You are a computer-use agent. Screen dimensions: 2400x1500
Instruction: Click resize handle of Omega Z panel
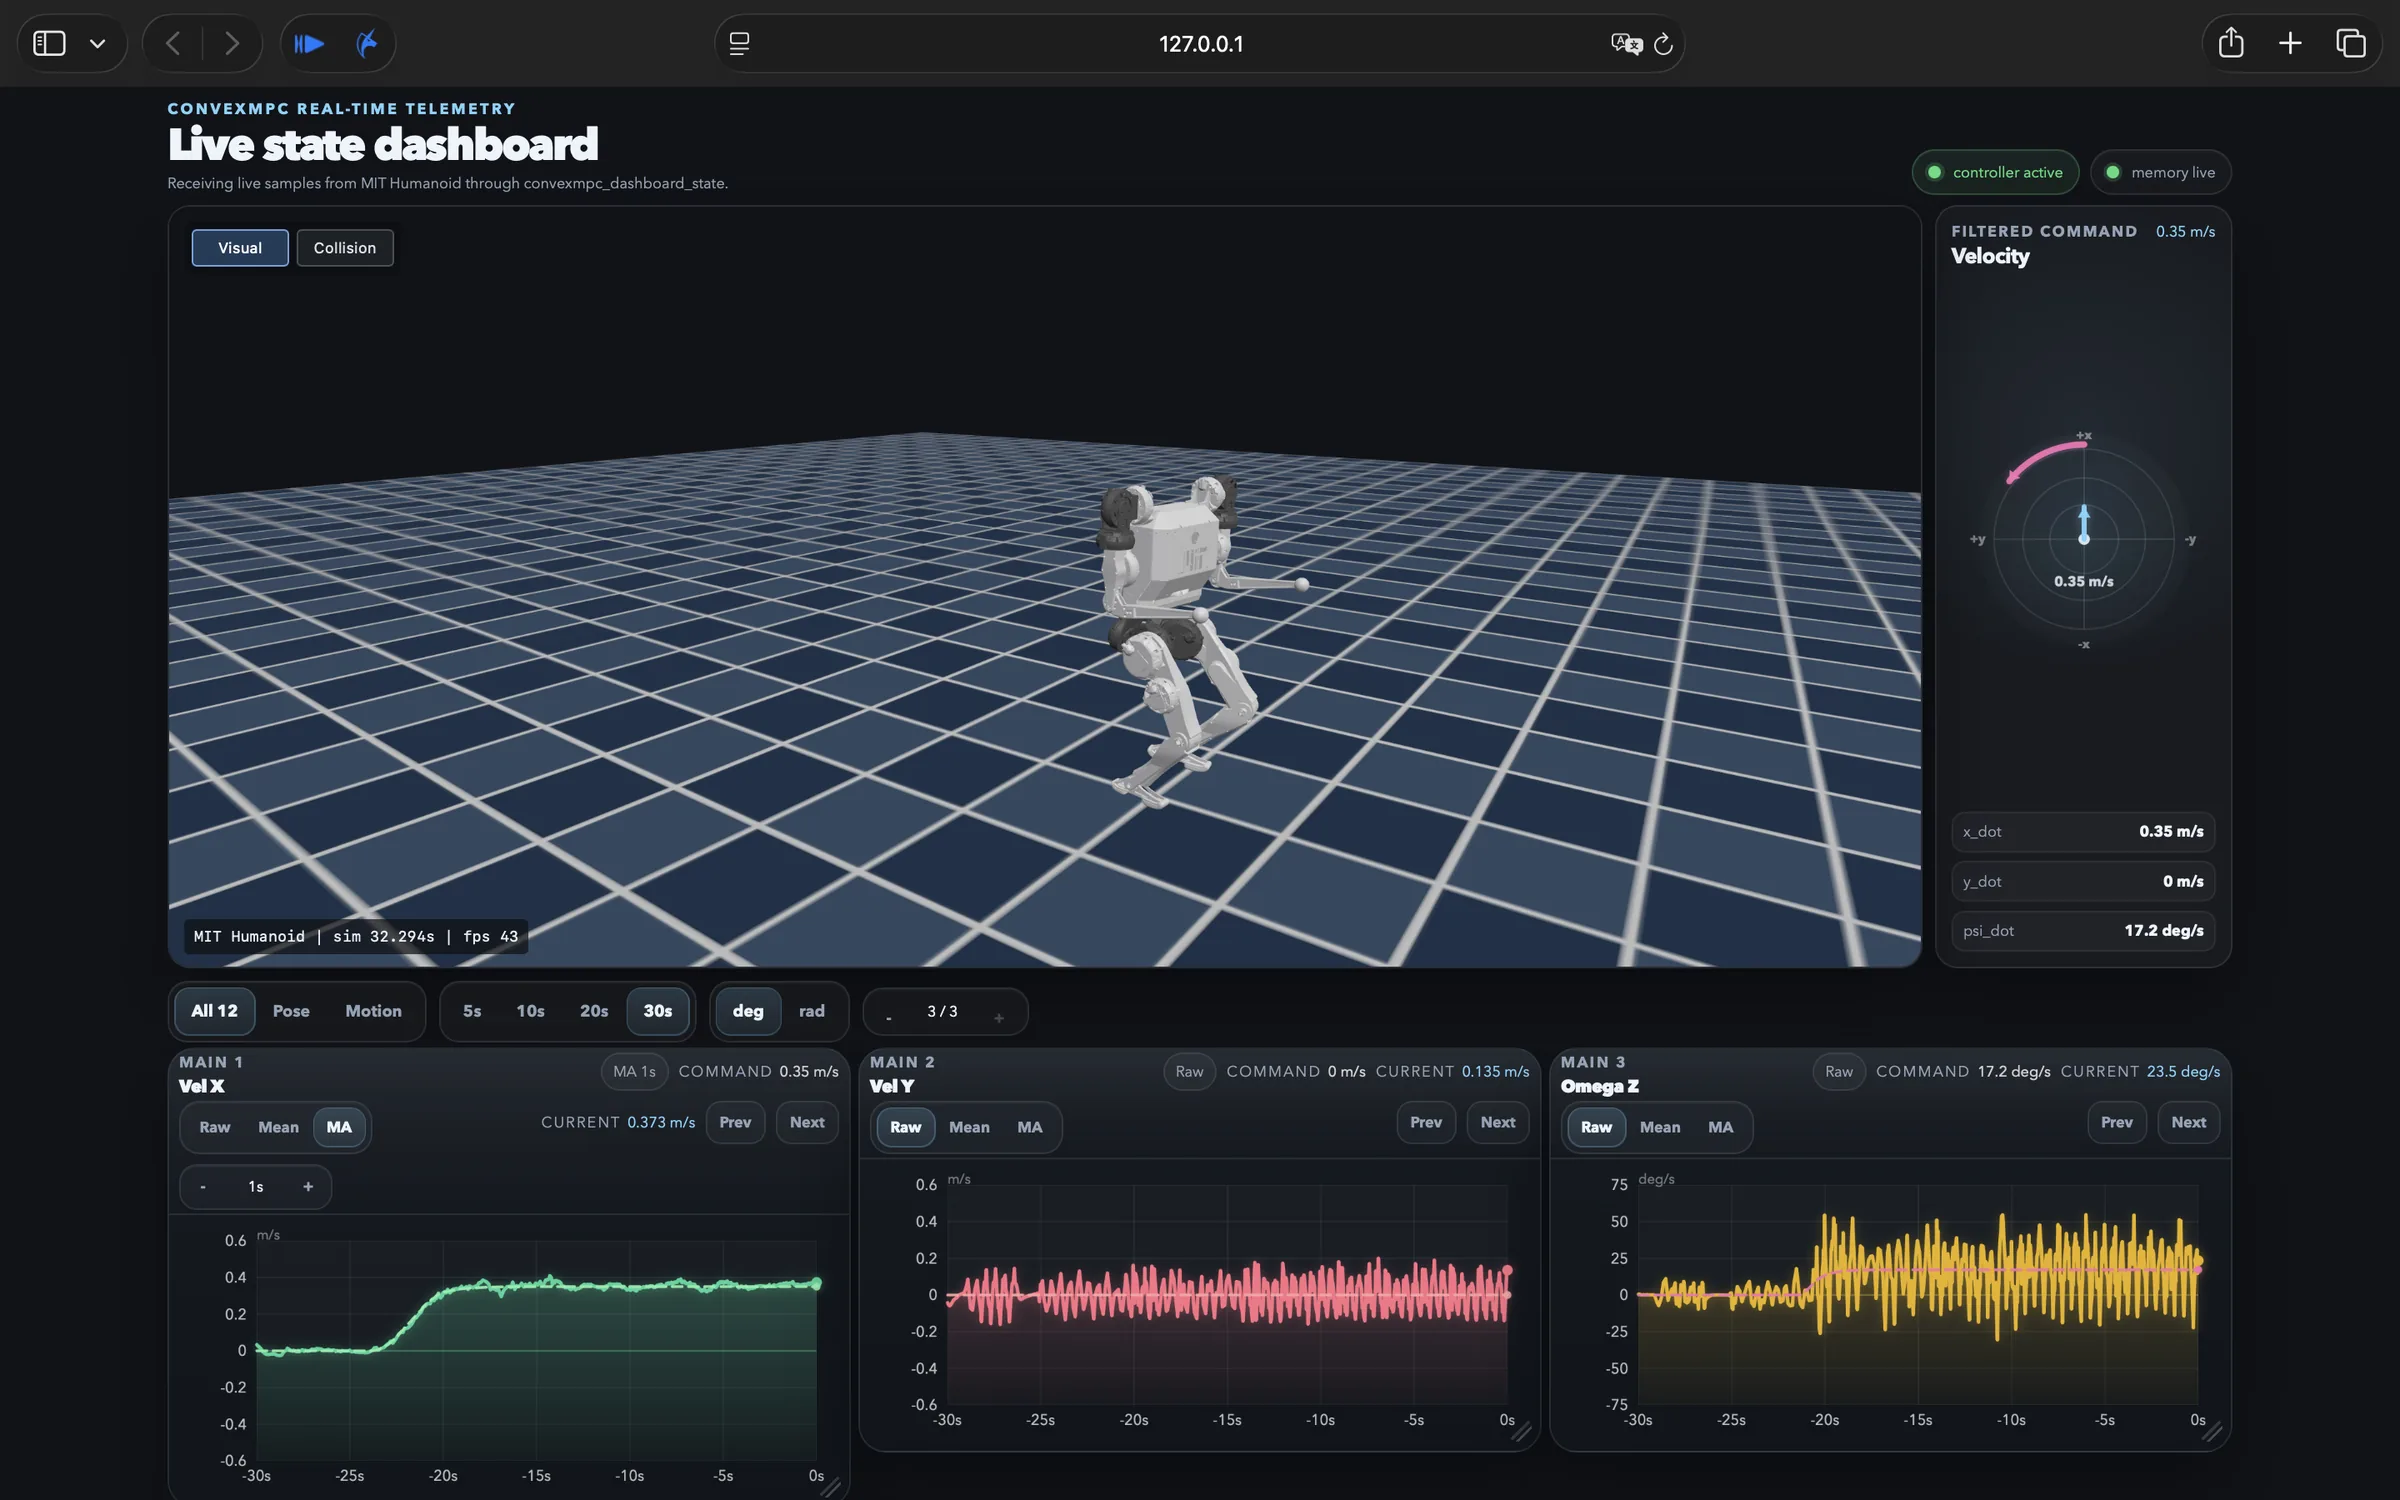[2212, 1433]
